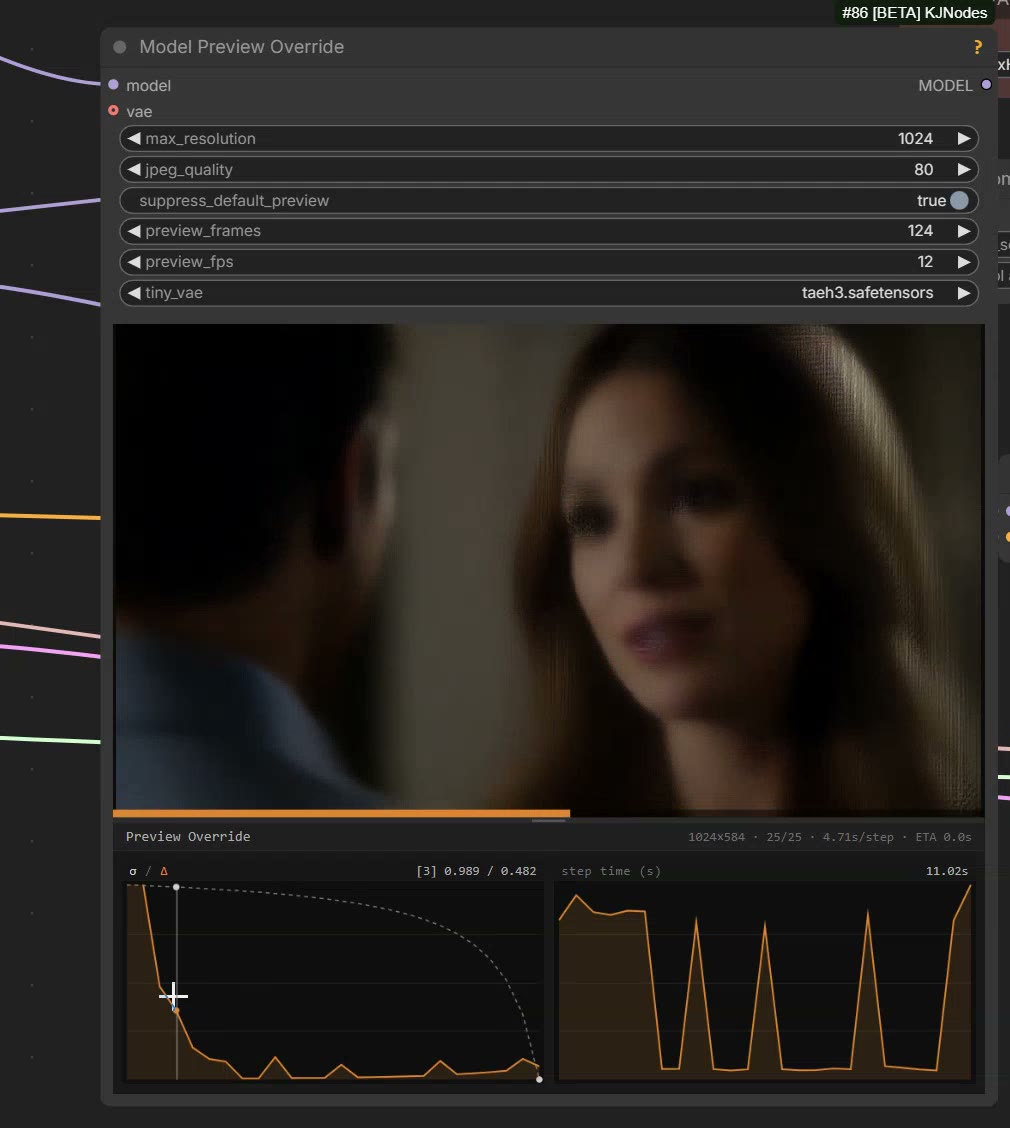1010x1128 pixels.
Task: Click the "step time (s)" label
Action: point(611,871)
